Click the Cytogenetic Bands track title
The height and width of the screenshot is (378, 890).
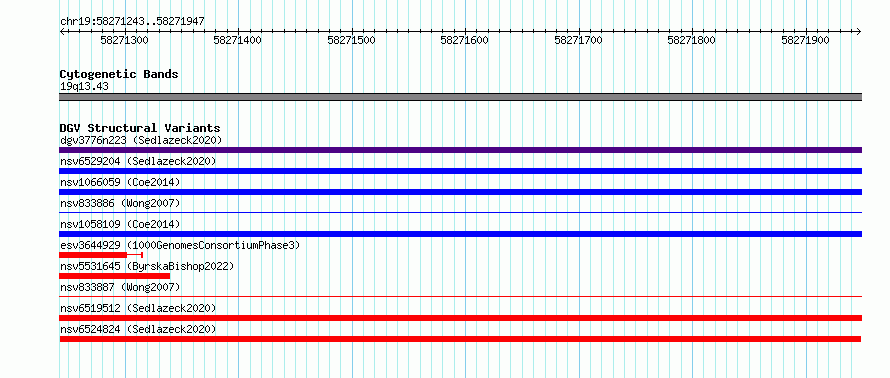pos(119,74)
